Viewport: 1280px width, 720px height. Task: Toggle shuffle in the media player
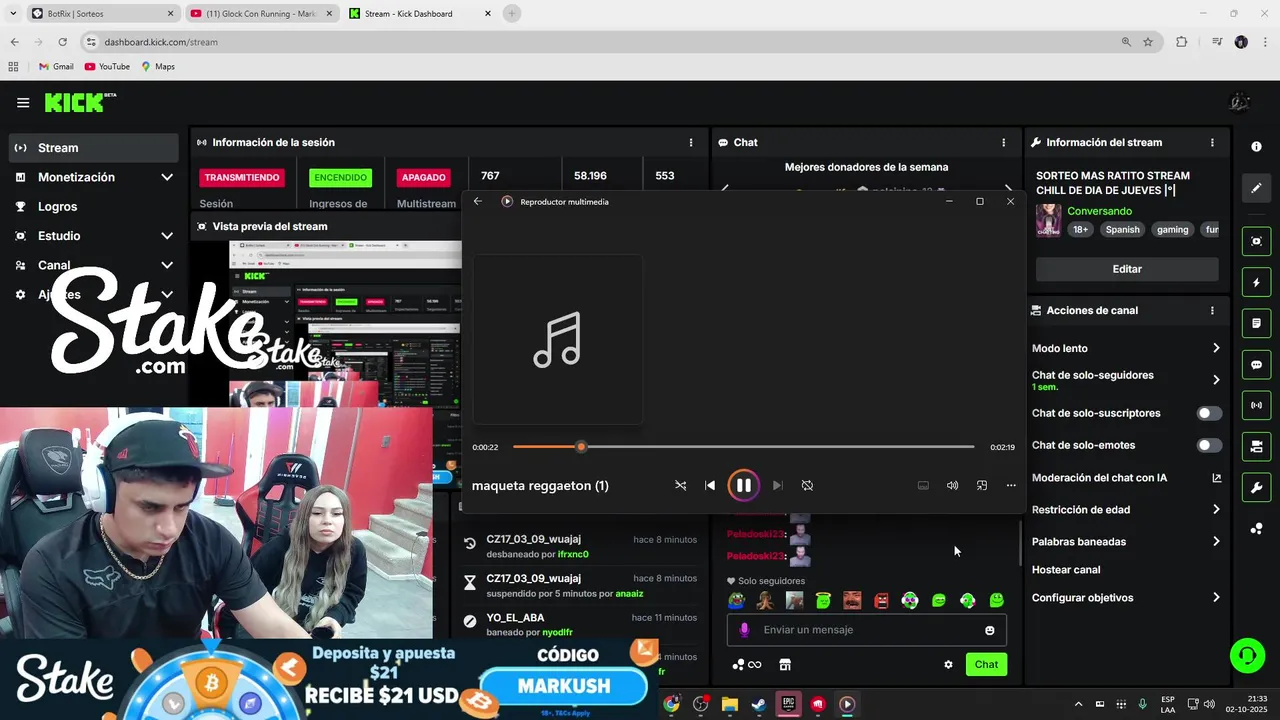click(x=680, y=485)
